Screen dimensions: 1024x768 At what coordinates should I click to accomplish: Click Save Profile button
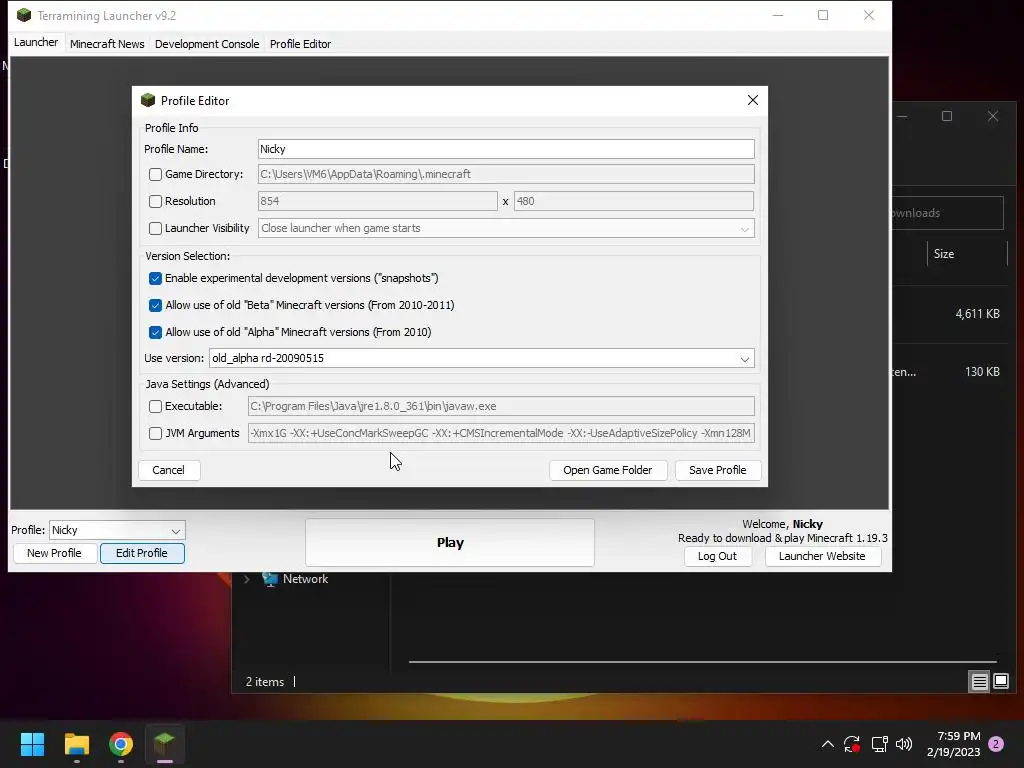pos(718,470)
